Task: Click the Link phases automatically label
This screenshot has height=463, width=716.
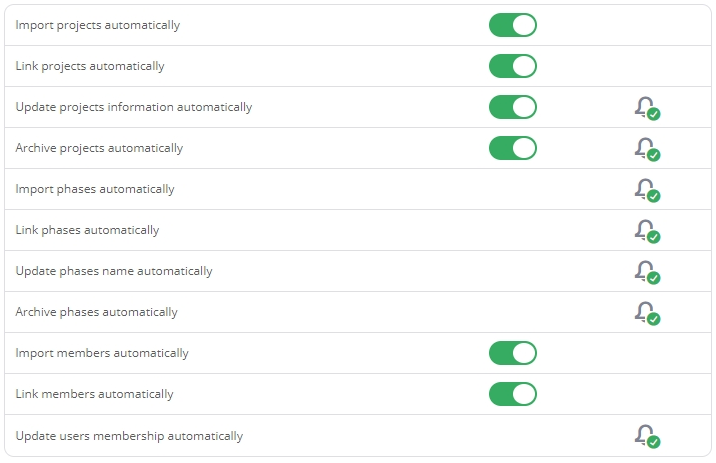Action: click(87, 230)
